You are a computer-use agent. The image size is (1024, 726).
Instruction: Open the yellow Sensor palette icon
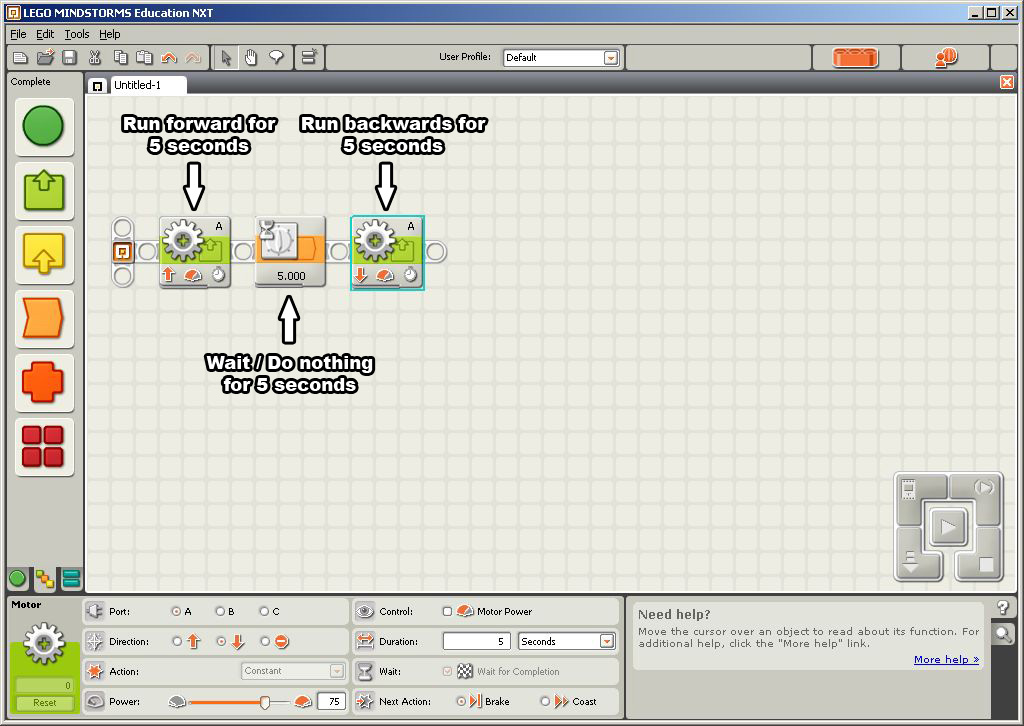pos(43,253)
